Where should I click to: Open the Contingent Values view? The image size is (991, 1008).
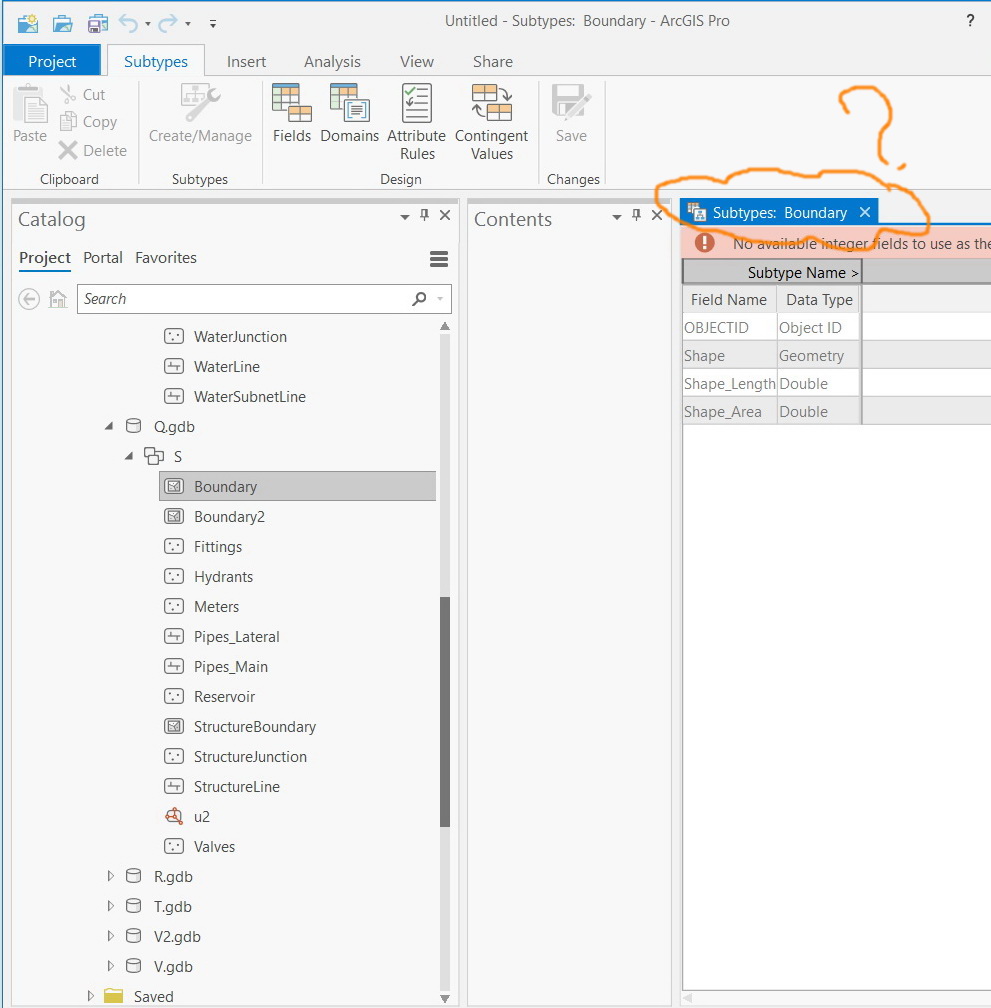click(492, 122)
